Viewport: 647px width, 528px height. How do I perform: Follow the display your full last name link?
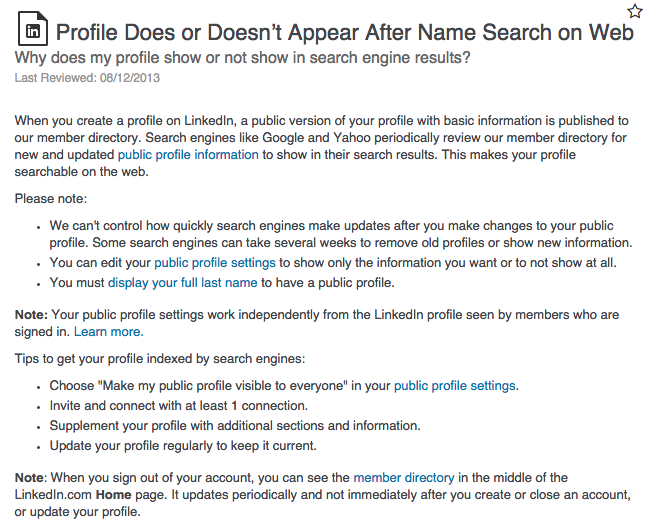point(182,283)
